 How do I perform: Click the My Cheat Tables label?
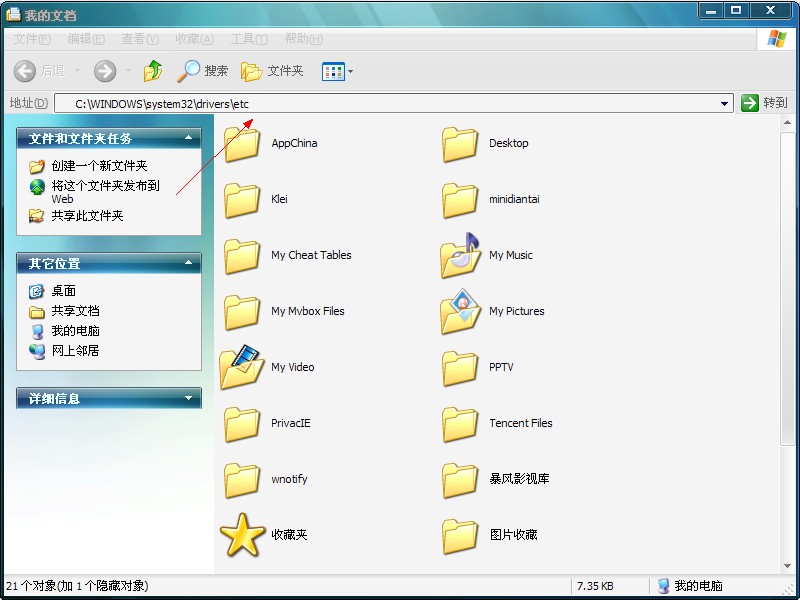tap(311, 255)
